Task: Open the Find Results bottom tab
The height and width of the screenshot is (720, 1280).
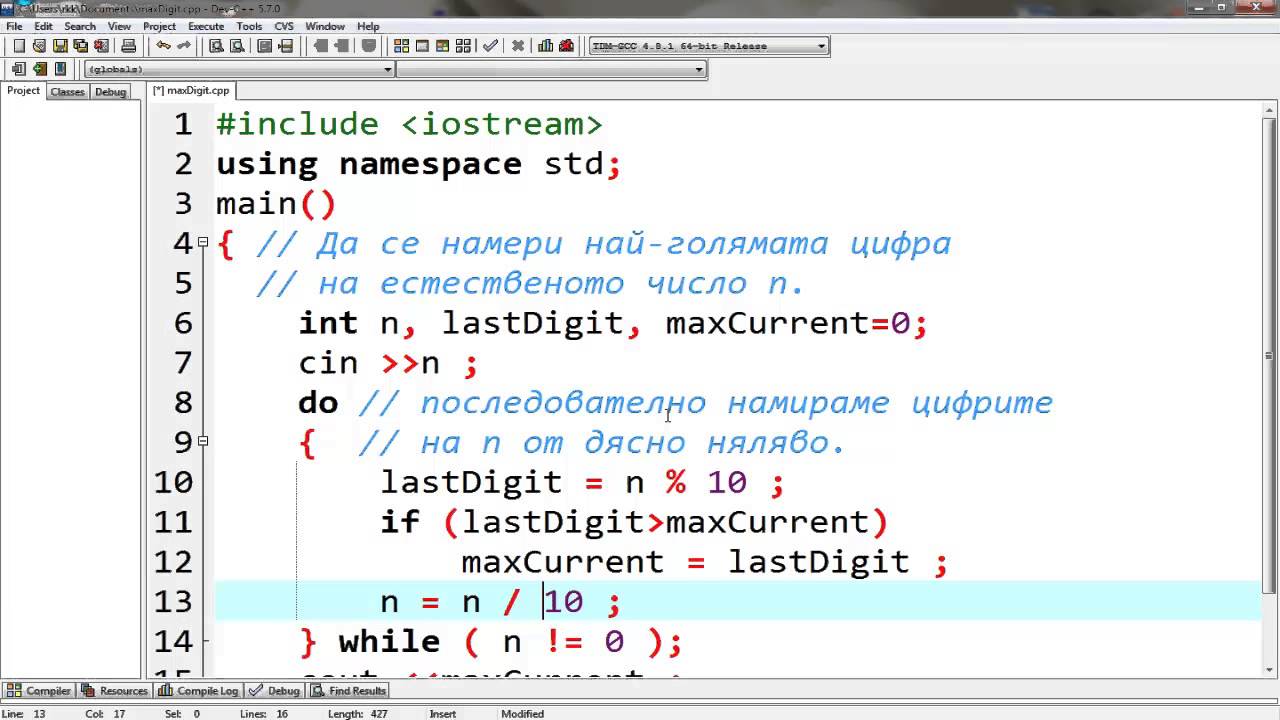Action: pyautogui.click(x=349, y=691)
